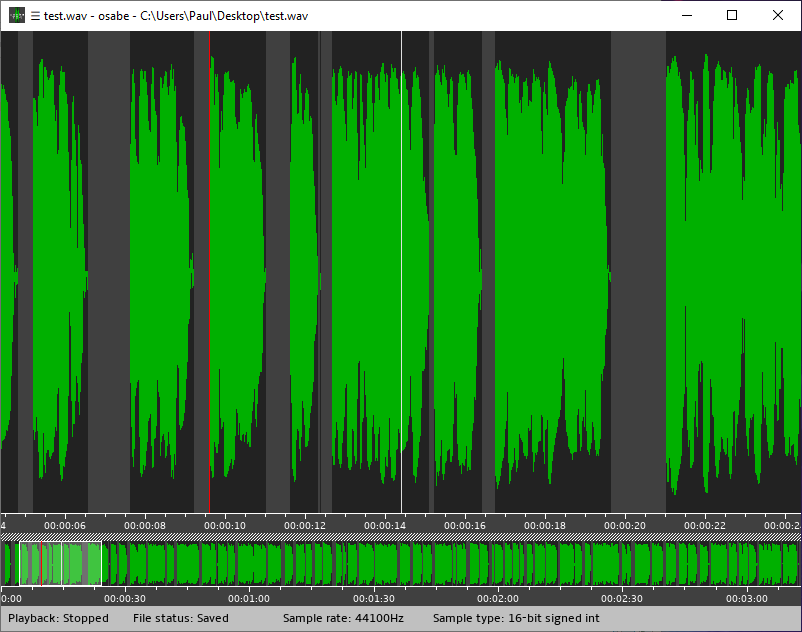This screenshot has width=802, height=632.
Task: Click the hatched strip above overview waveform
Action: [x=401, y=537]
